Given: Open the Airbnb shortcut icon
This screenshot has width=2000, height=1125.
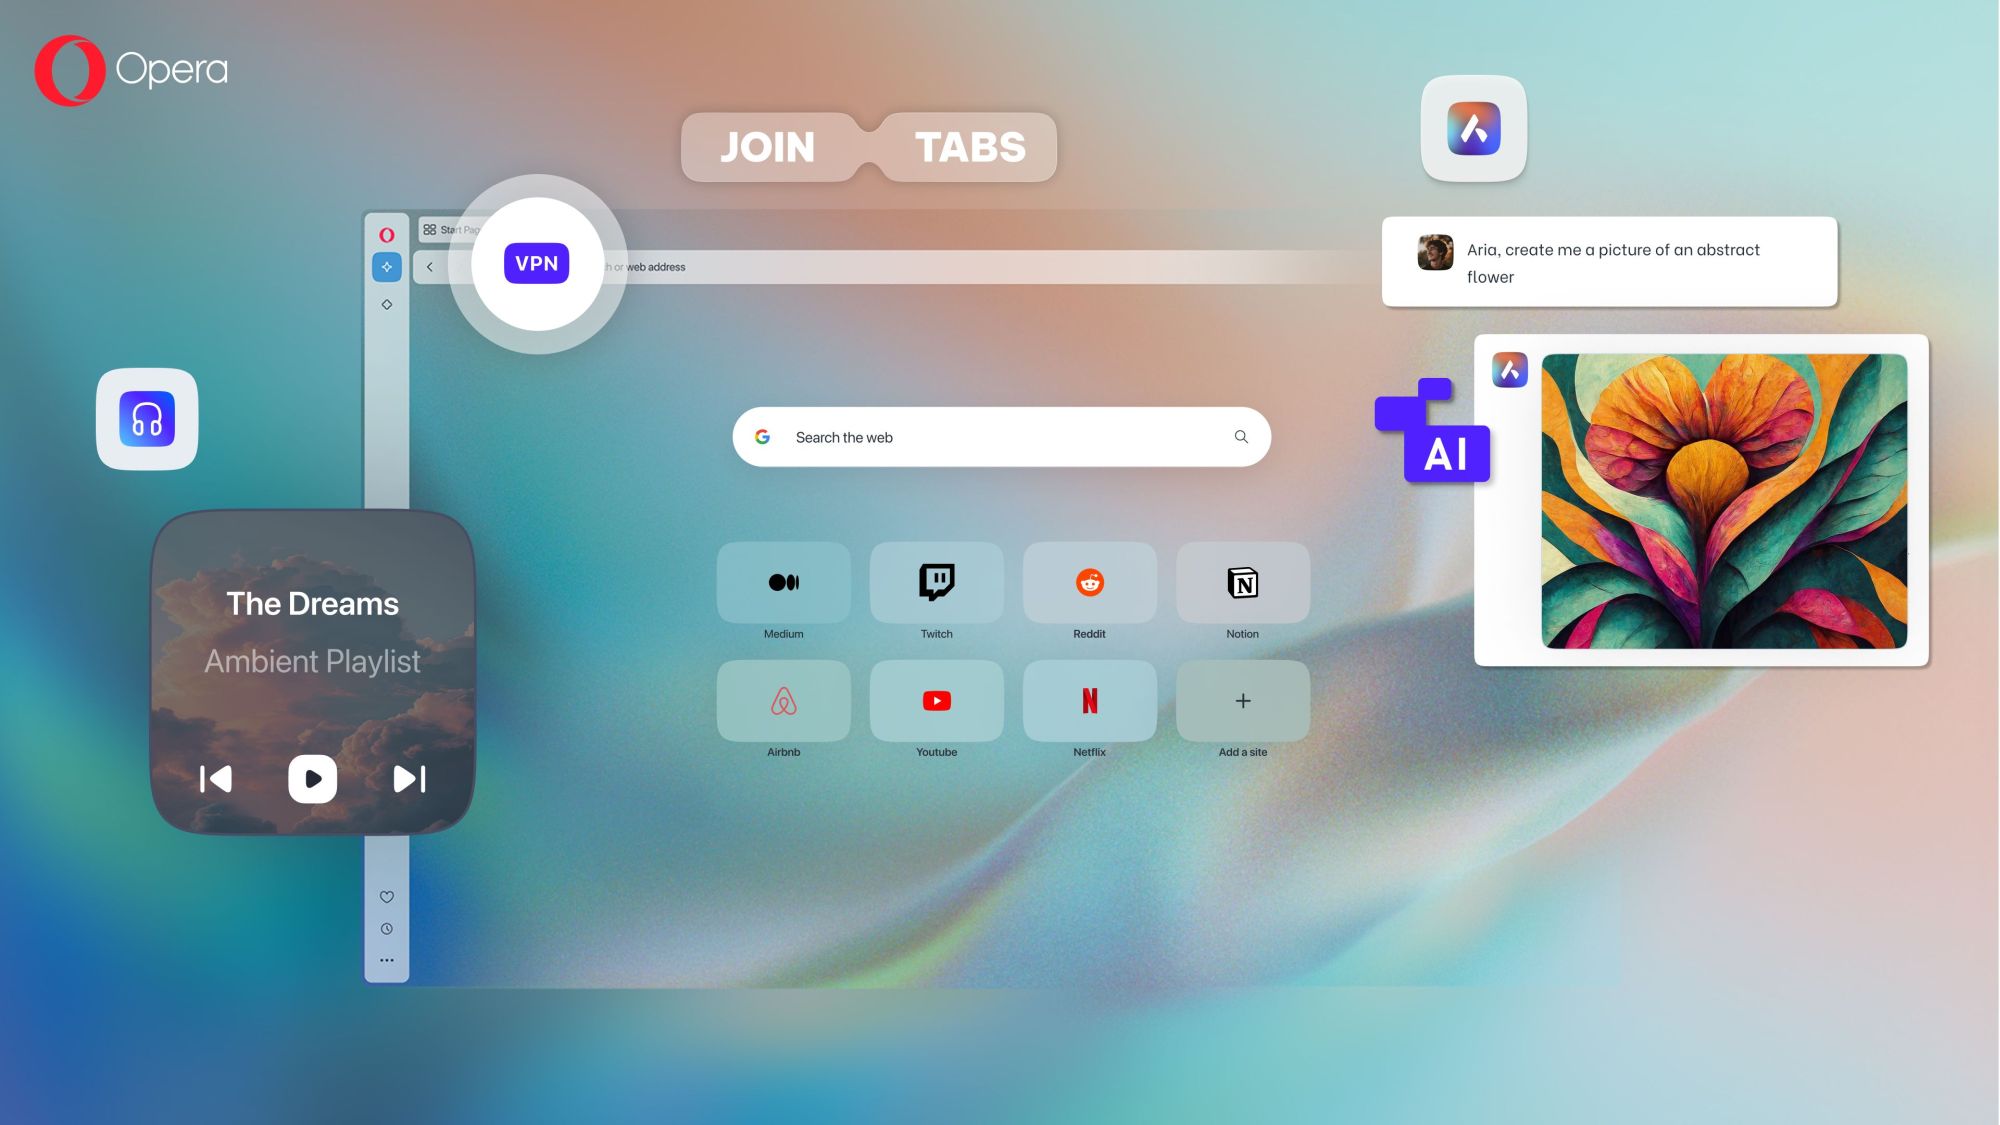Looking at the screenshot, I should [782, 701].
